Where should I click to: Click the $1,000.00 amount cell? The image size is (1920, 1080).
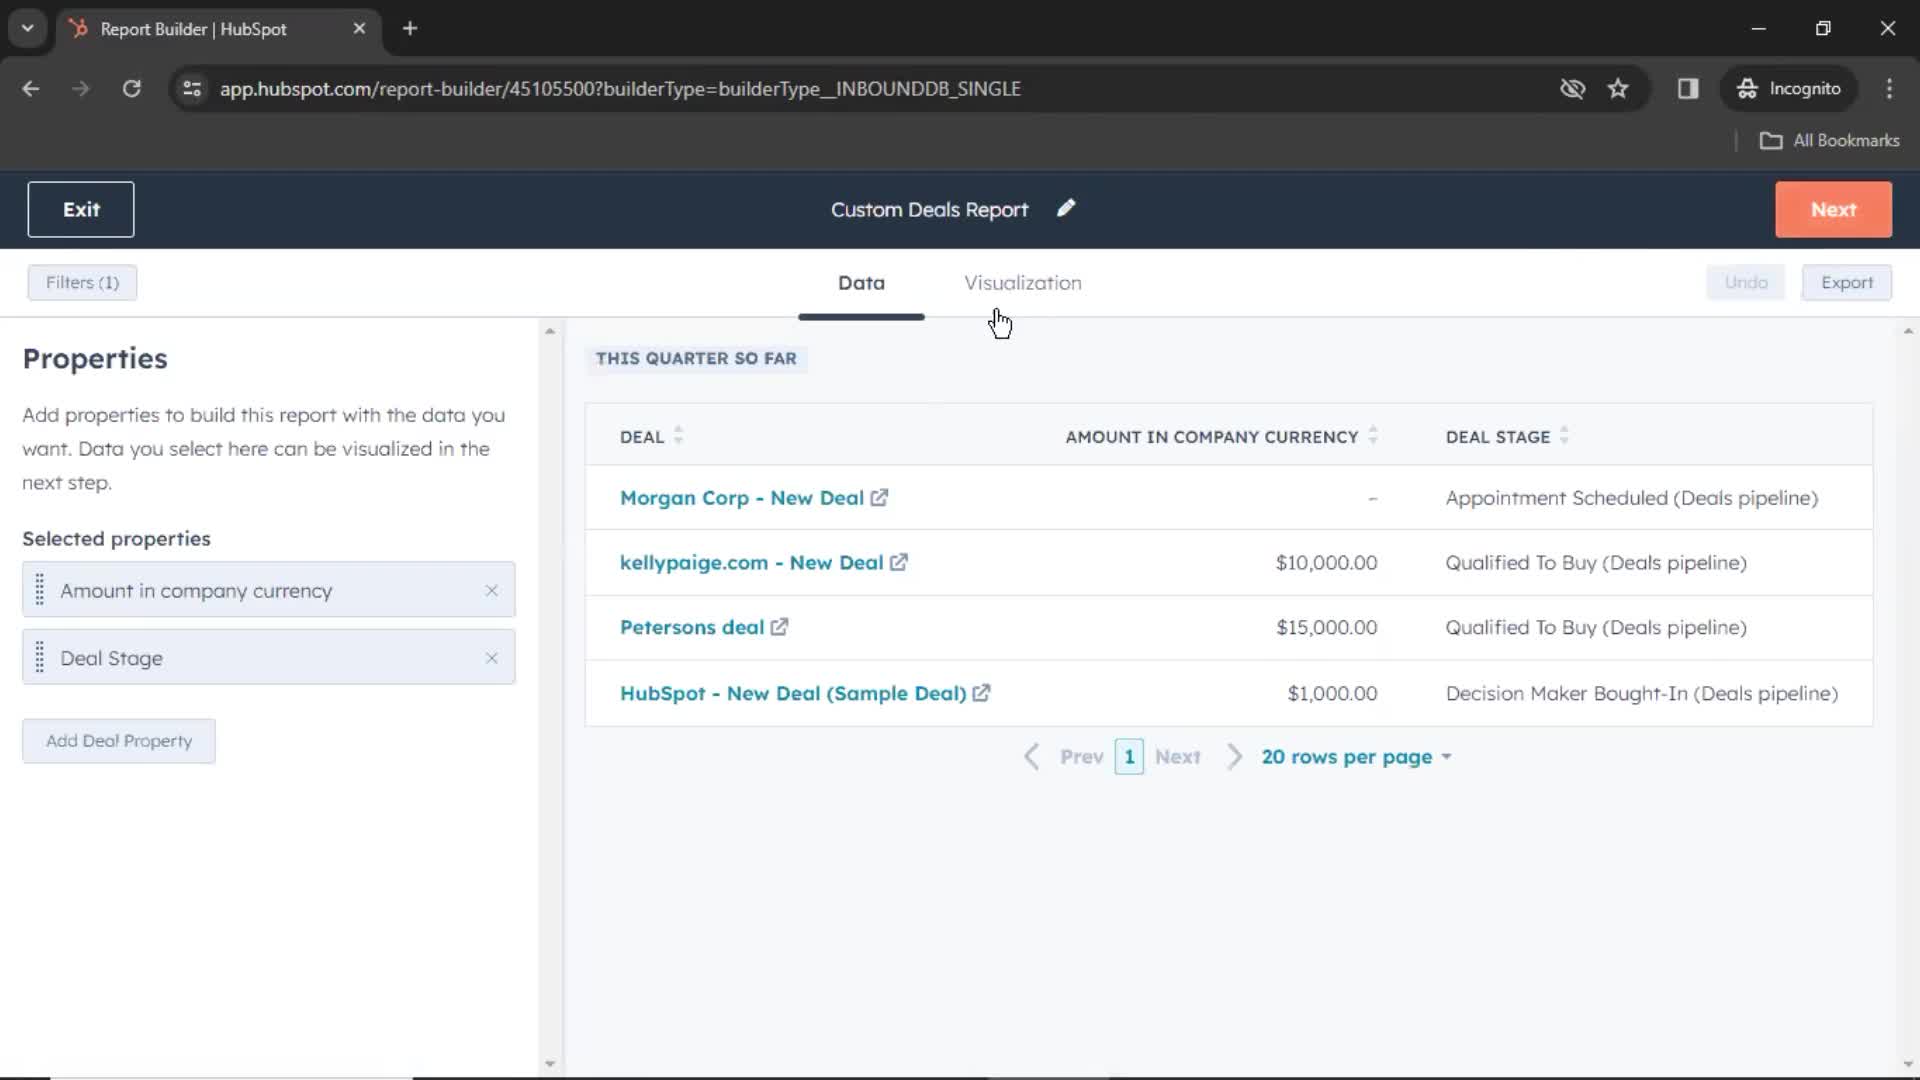tap(1332, 693)
